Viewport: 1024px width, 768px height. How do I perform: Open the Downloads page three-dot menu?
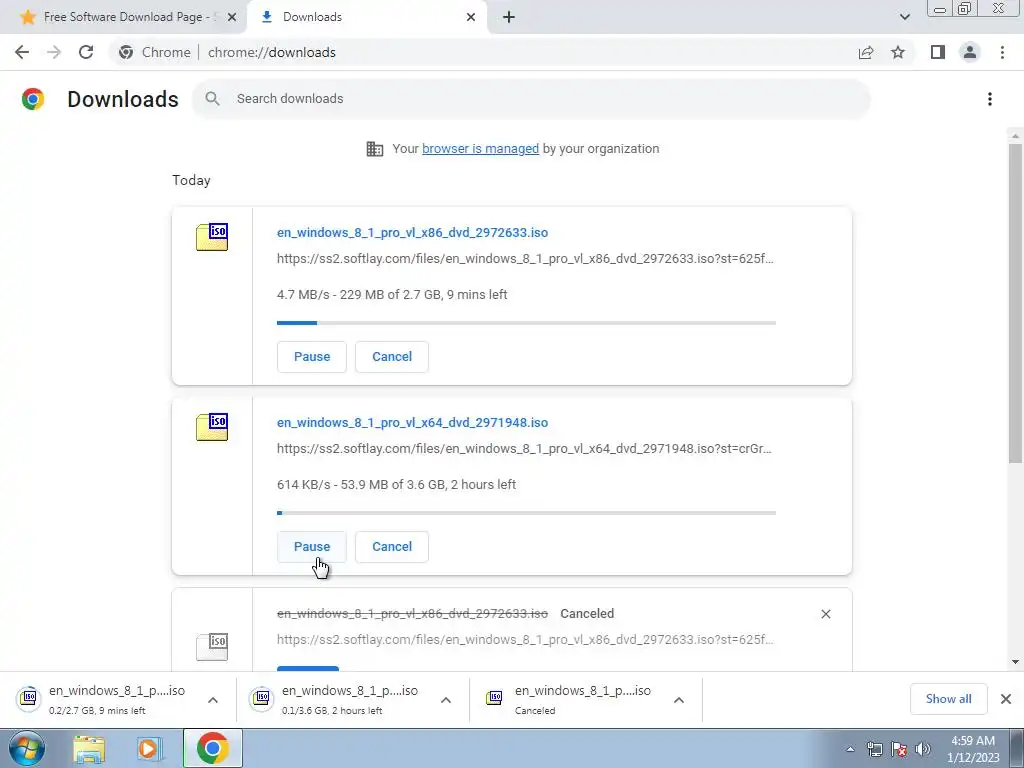[990, 99]
